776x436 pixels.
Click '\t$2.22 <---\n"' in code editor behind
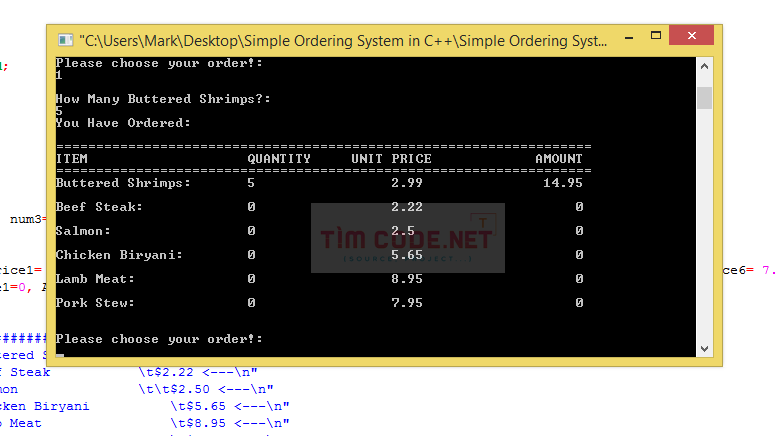pyautogui.click(x=198, y=372)
